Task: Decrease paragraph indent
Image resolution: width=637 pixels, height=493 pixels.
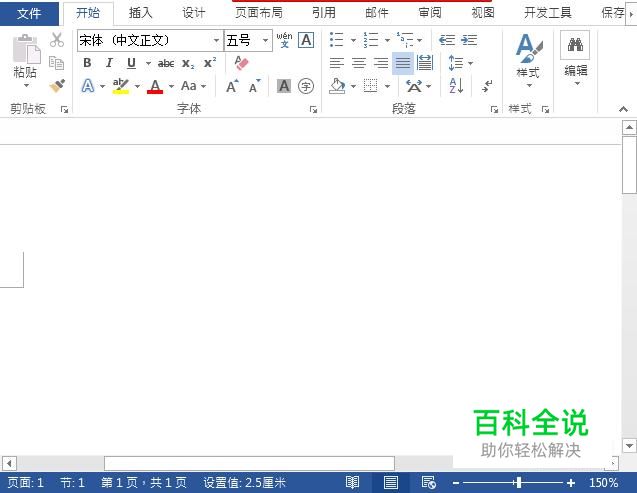Action: [x=447, y=40]
